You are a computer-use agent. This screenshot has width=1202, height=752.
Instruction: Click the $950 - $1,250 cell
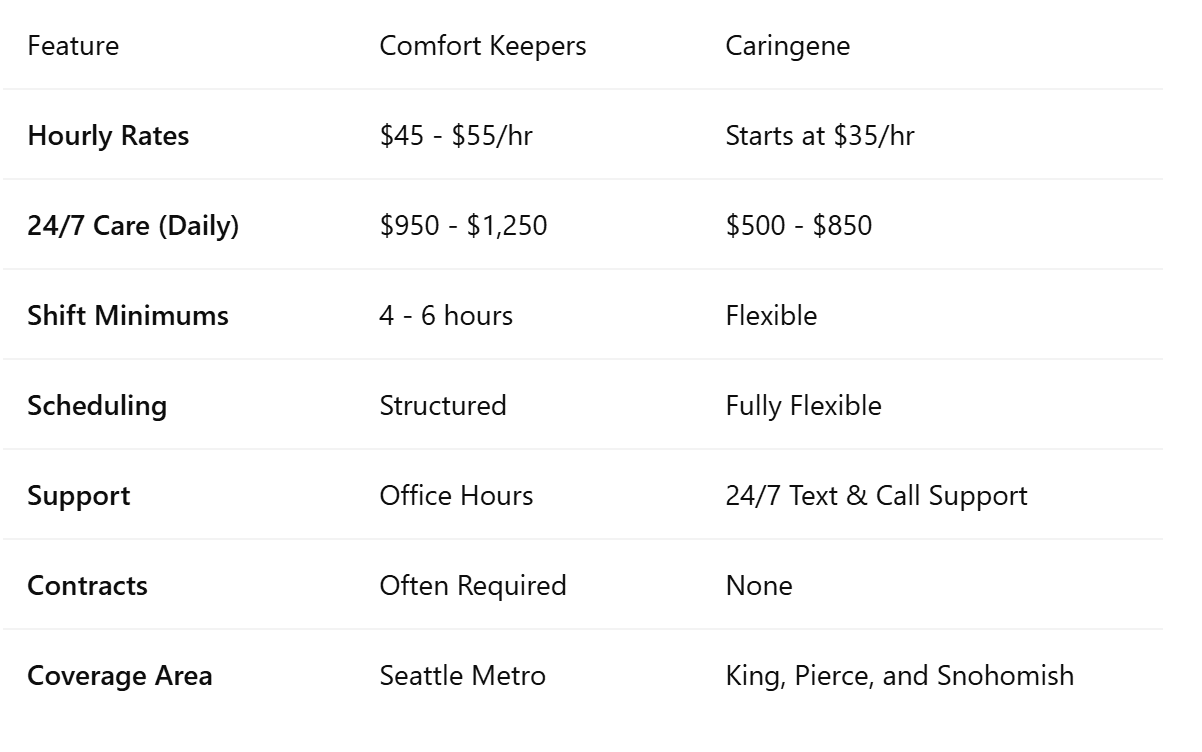tap(464, 226)
